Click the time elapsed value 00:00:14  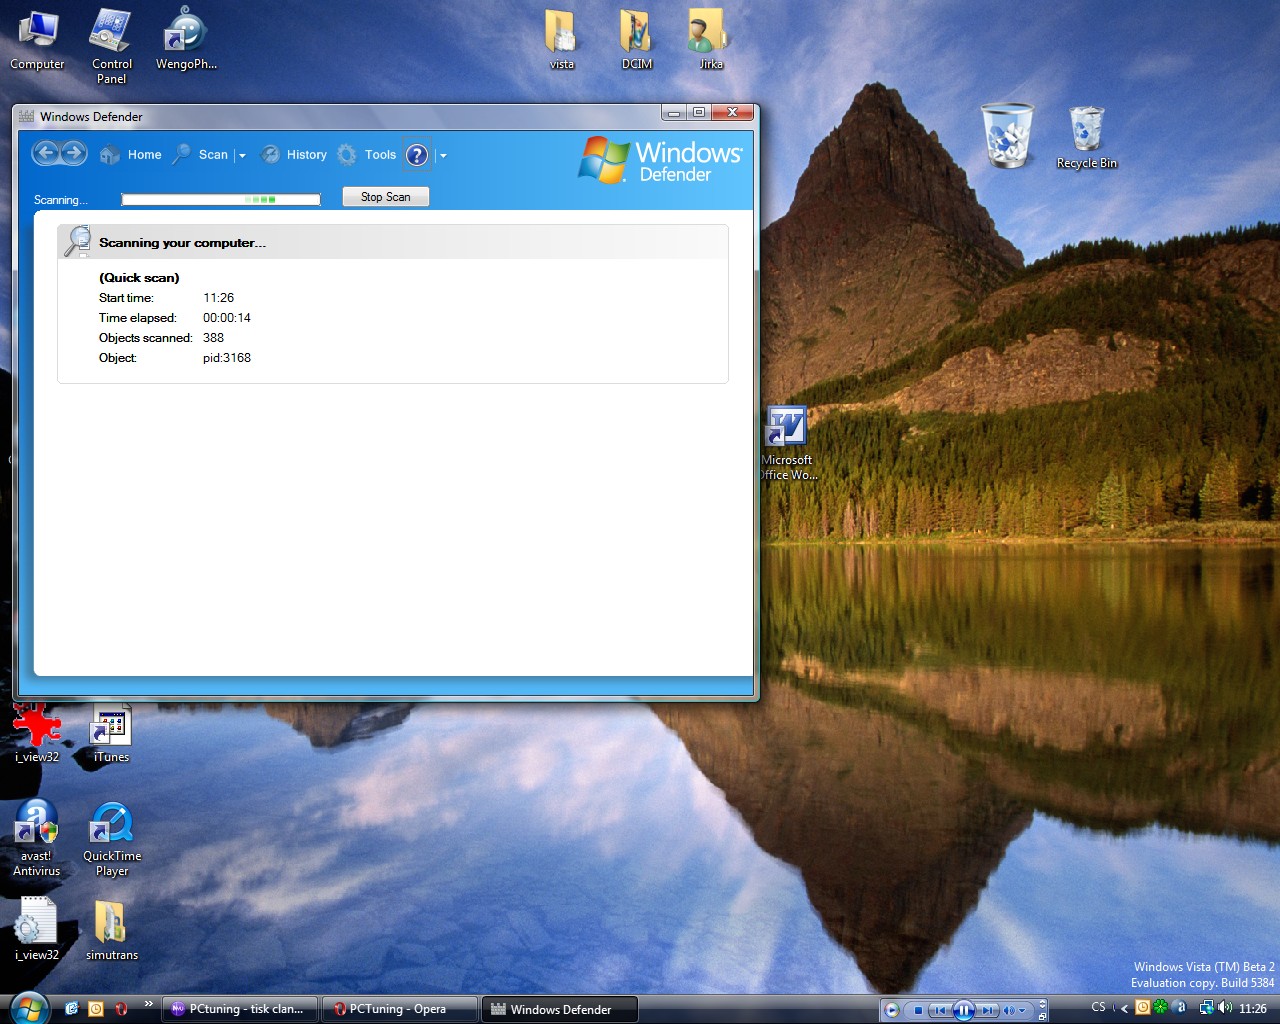[227, 318]
